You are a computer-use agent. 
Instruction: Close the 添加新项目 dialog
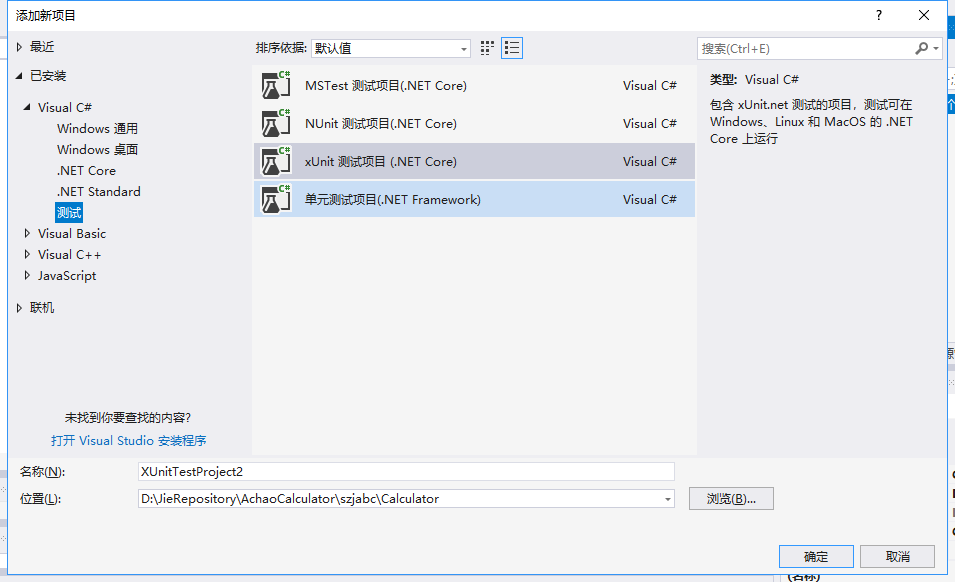tap(924, 15)
